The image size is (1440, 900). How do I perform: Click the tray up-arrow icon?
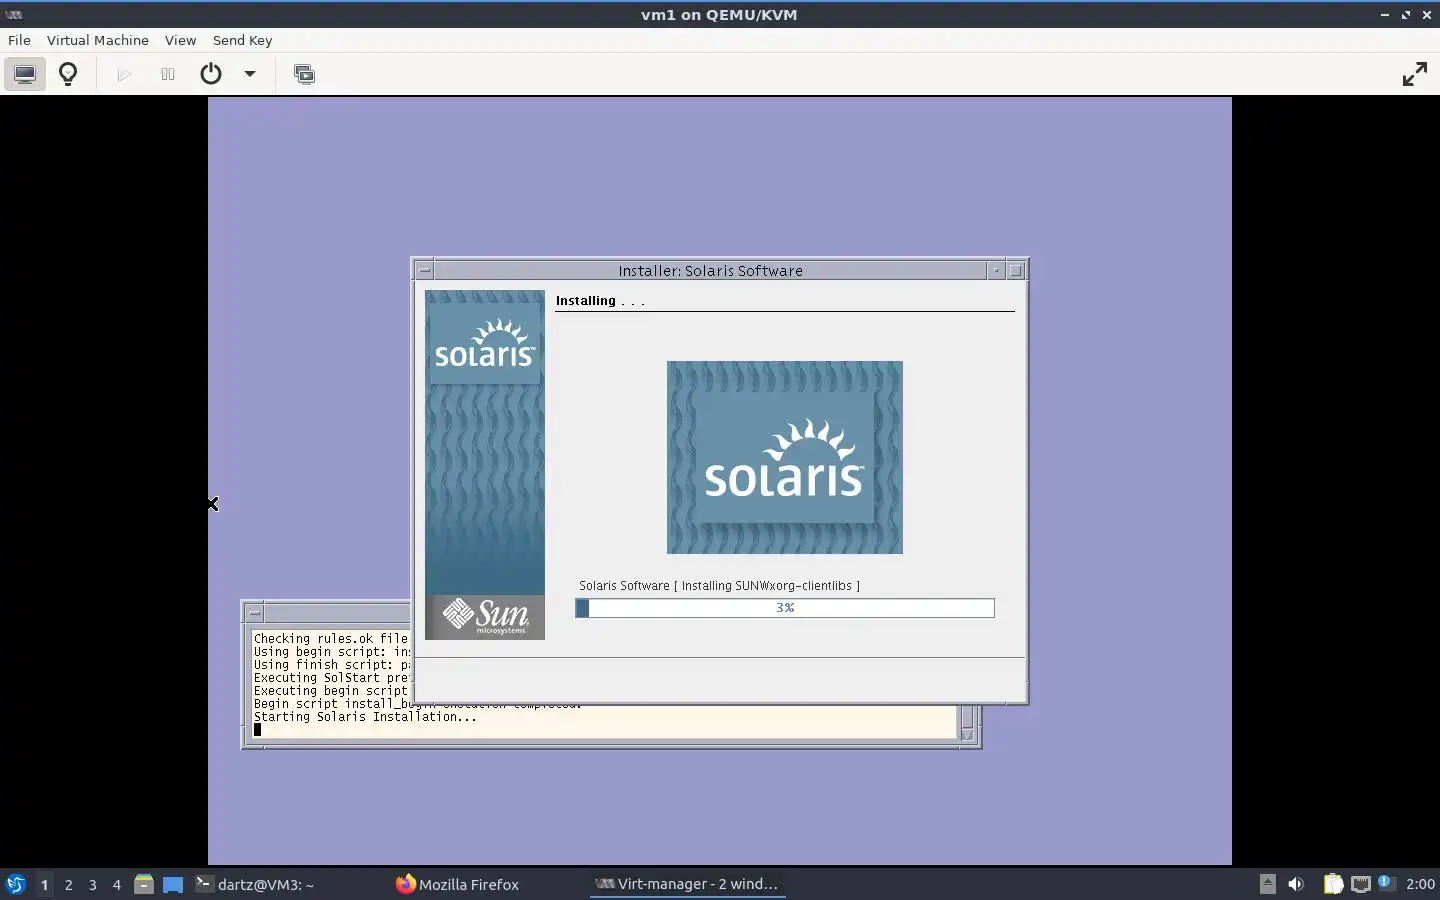[1267, 884]
